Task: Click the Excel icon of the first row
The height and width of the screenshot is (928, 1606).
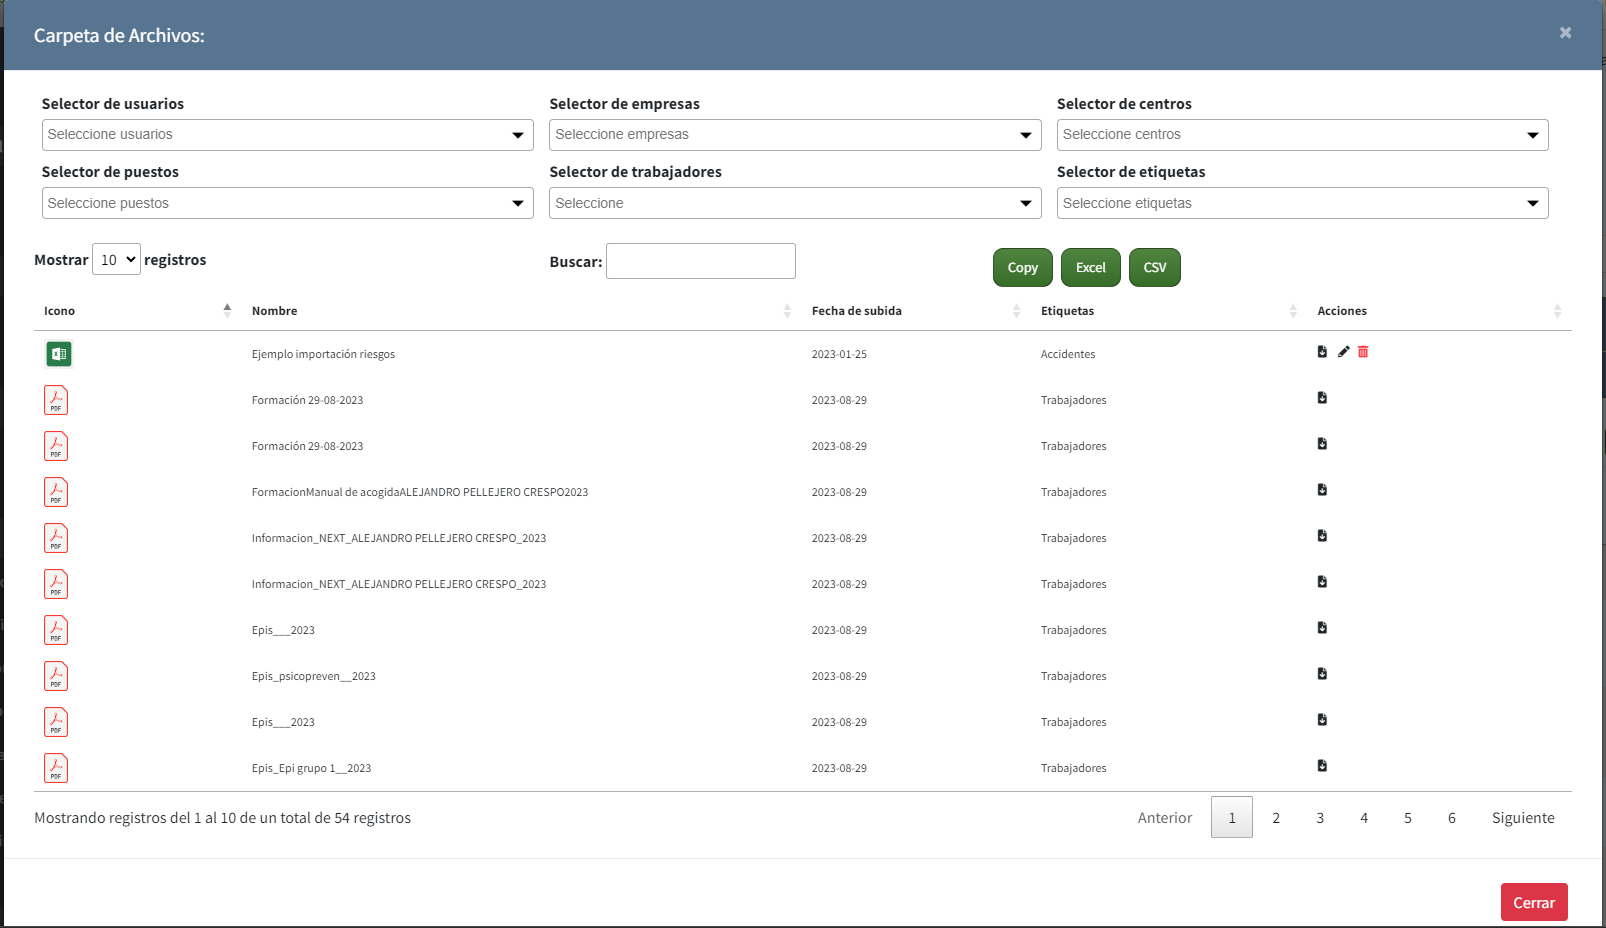Action: point(58,354)
